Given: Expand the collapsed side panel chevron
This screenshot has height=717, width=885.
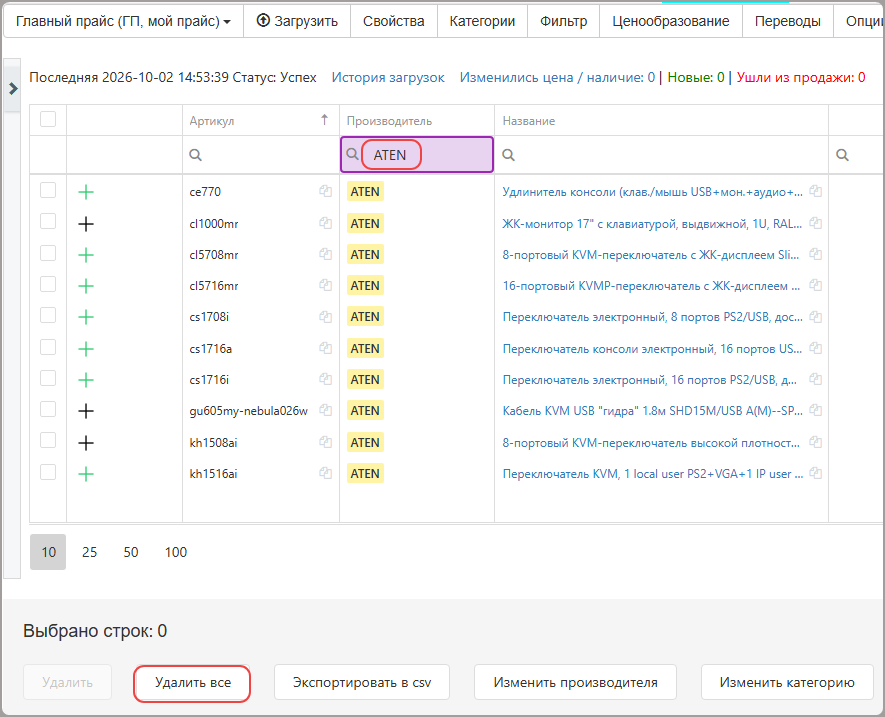Looking at the screenshot, I should pyautogui.click(x=13, y=89).
